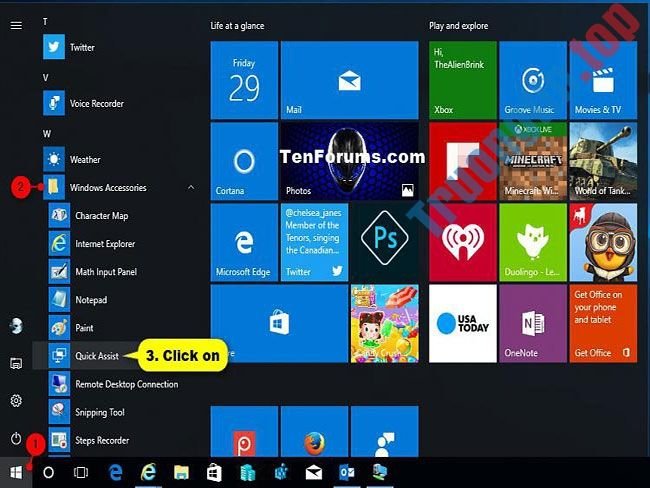Collapse the Windows Accessories folder
Viewport: 650px width, 488px height.
[190, 188]
